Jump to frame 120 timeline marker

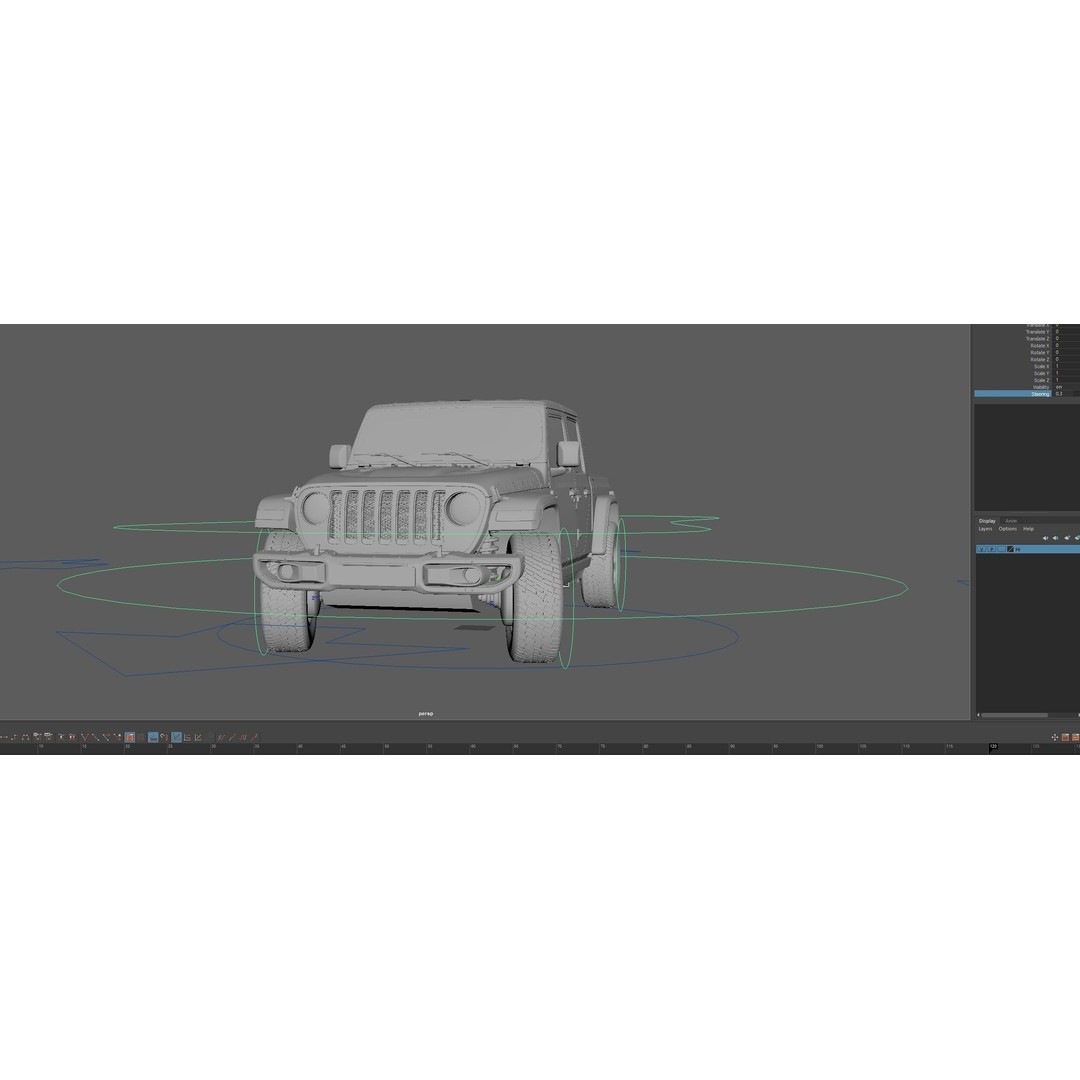[x=993, y=747]
